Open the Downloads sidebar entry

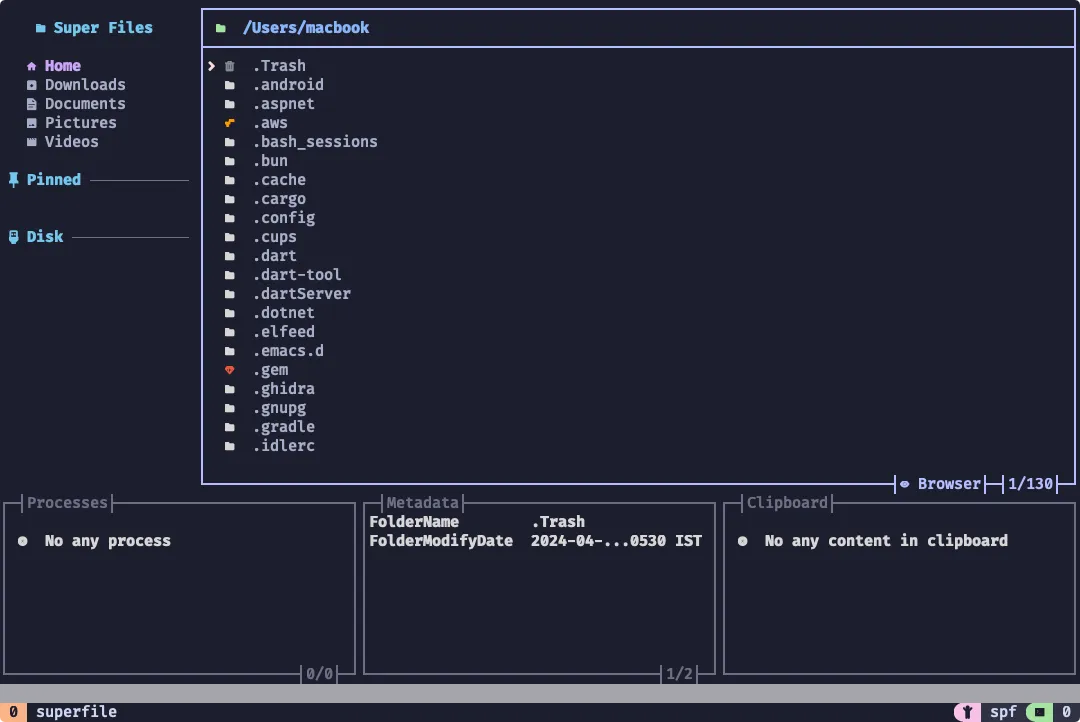(85, 84)
